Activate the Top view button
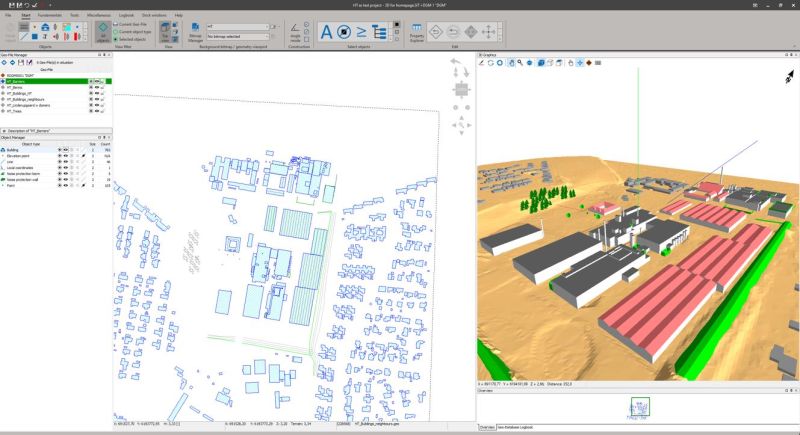Viewport: 800px width, 435px height. [x=165, y=32]
